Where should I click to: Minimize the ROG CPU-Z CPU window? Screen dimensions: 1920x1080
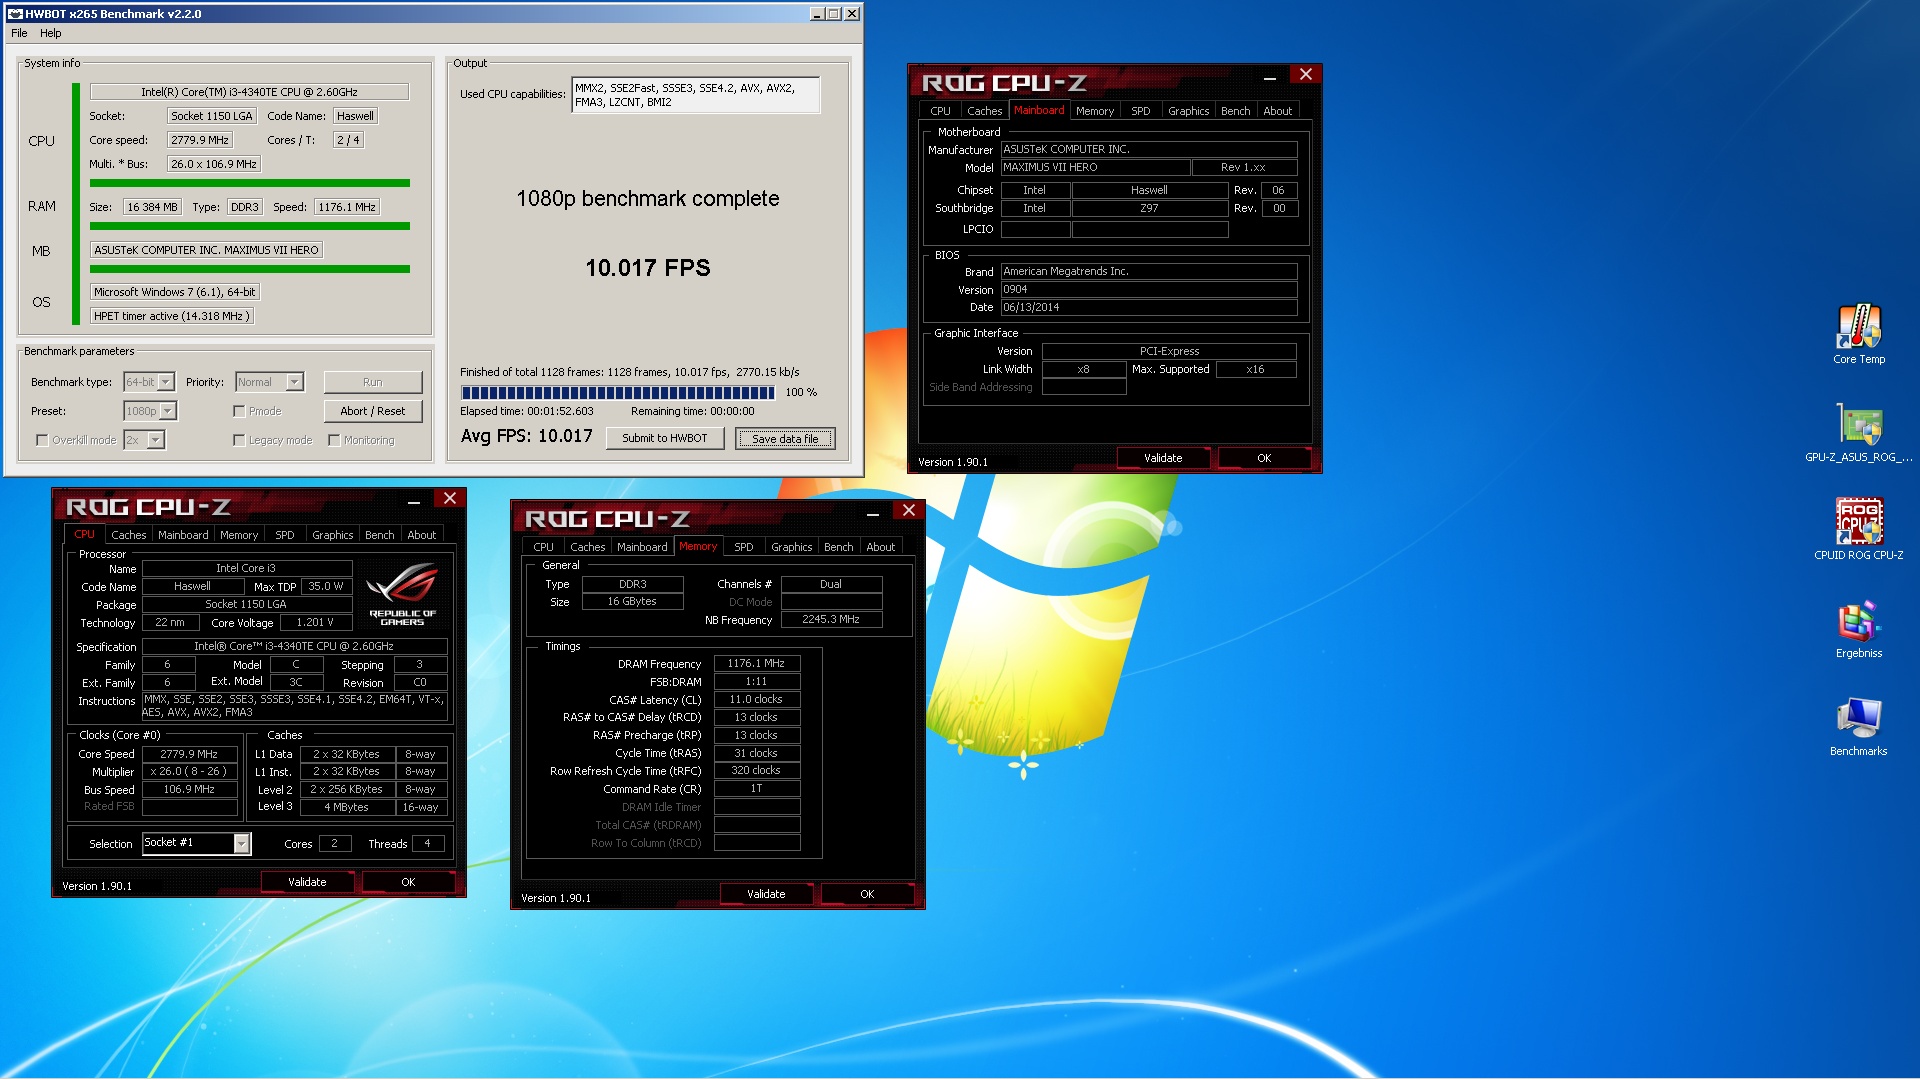click(x=413, y=500)
